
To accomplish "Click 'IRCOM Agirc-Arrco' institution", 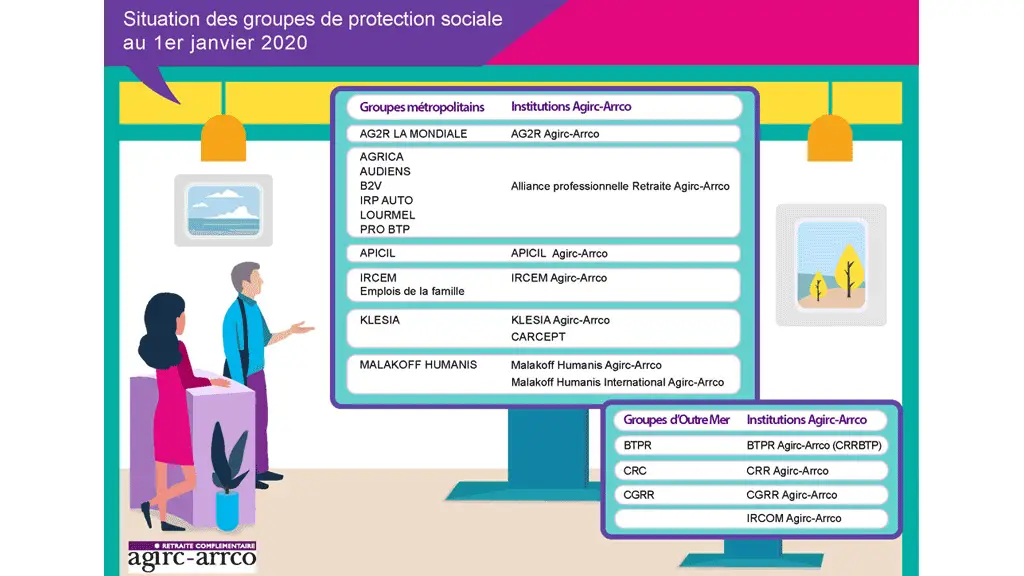I will [793, 519].
